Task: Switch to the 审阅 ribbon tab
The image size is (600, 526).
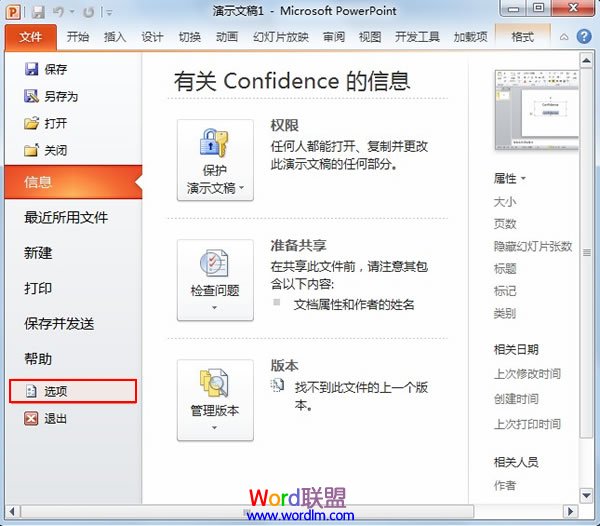Action: click(x=334, y=37)
